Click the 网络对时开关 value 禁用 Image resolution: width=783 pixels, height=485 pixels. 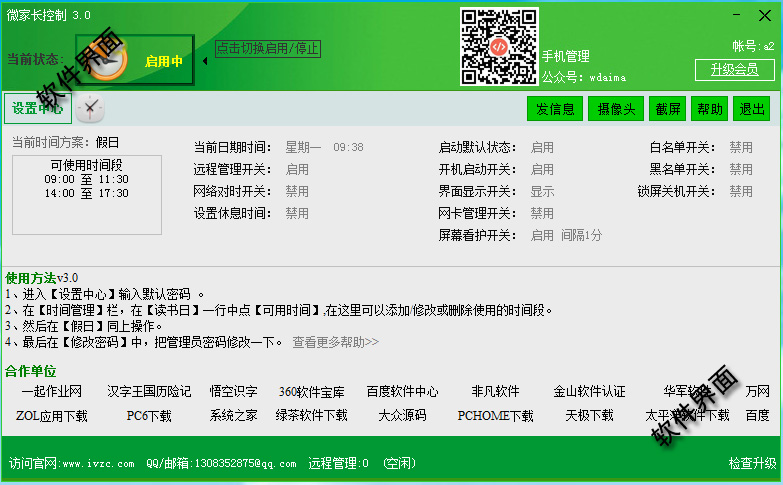pyautogui.click(x=297, y=191)
